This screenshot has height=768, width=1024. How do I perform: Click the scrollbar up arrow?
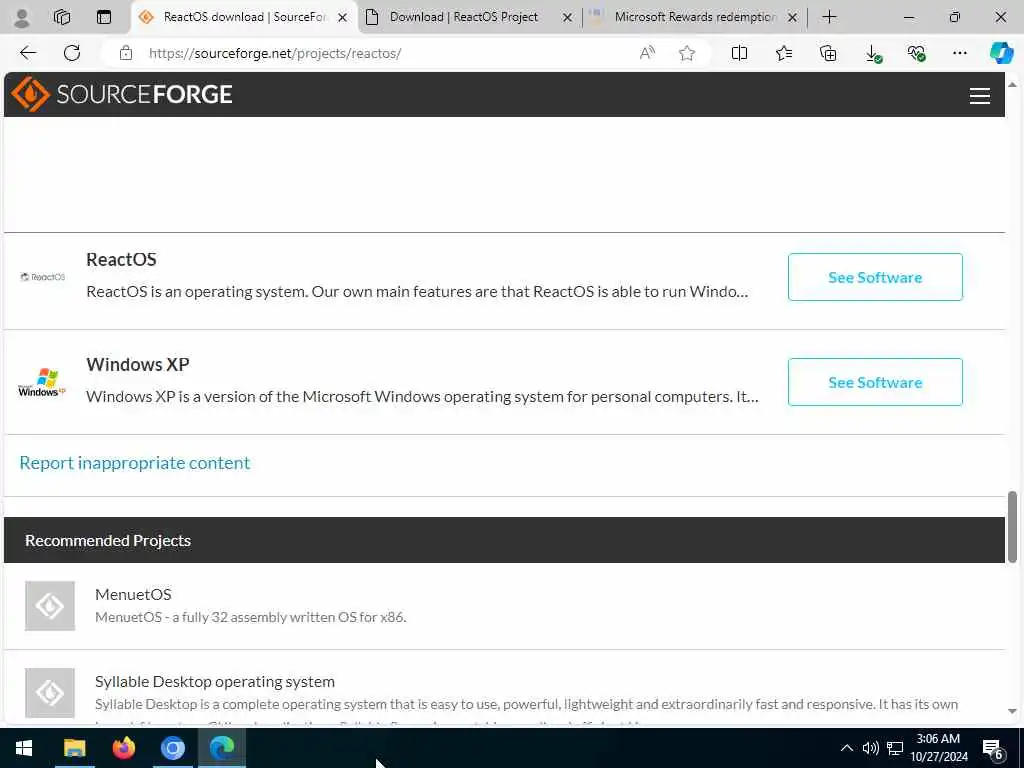click(x=1012, y=84)
